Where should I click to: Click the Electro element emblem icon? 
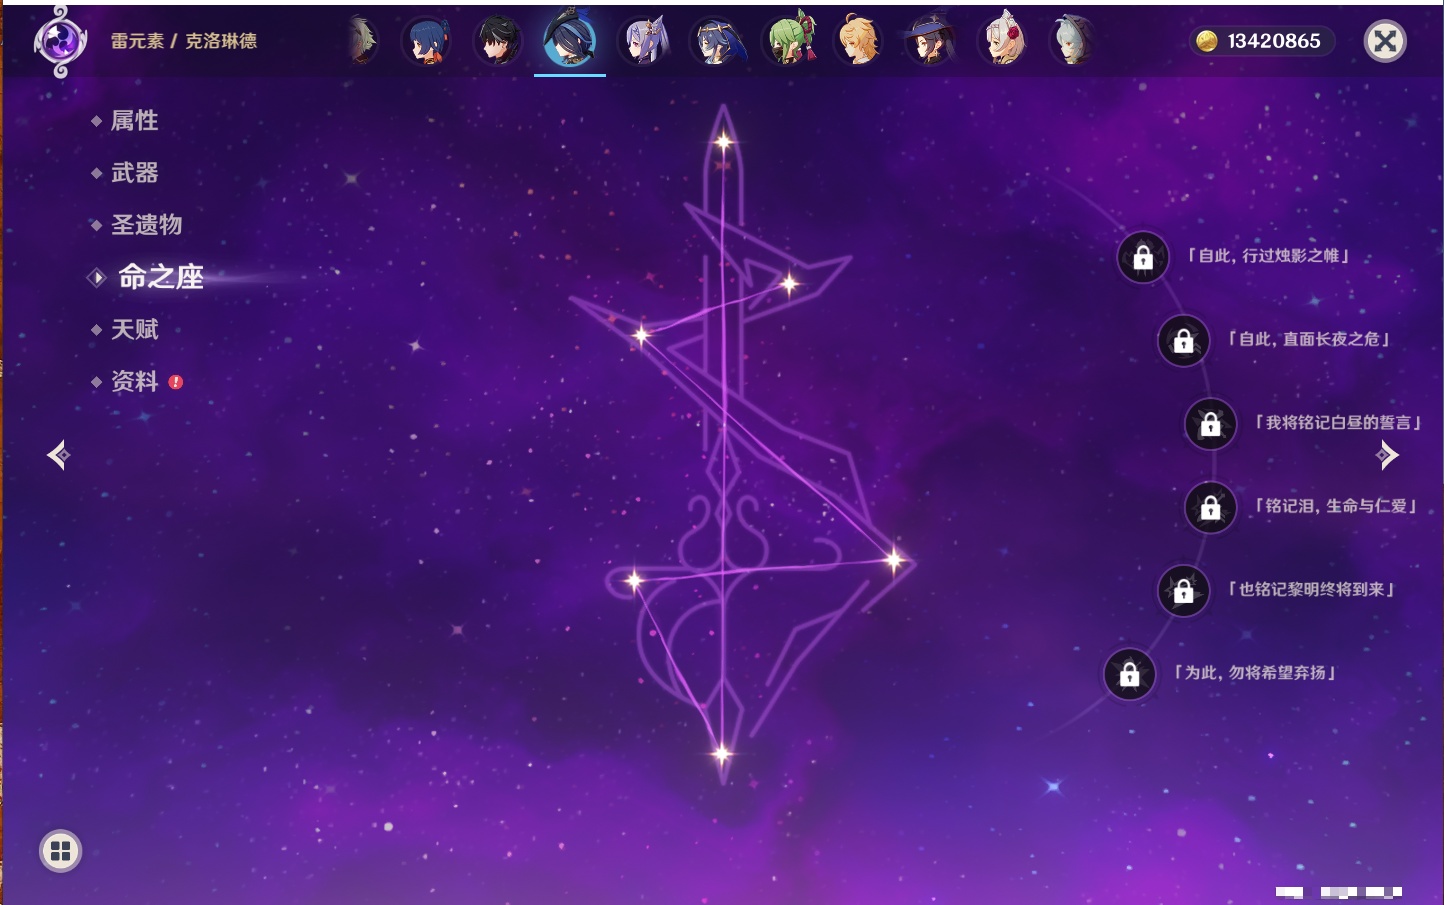tap(60, 42)
